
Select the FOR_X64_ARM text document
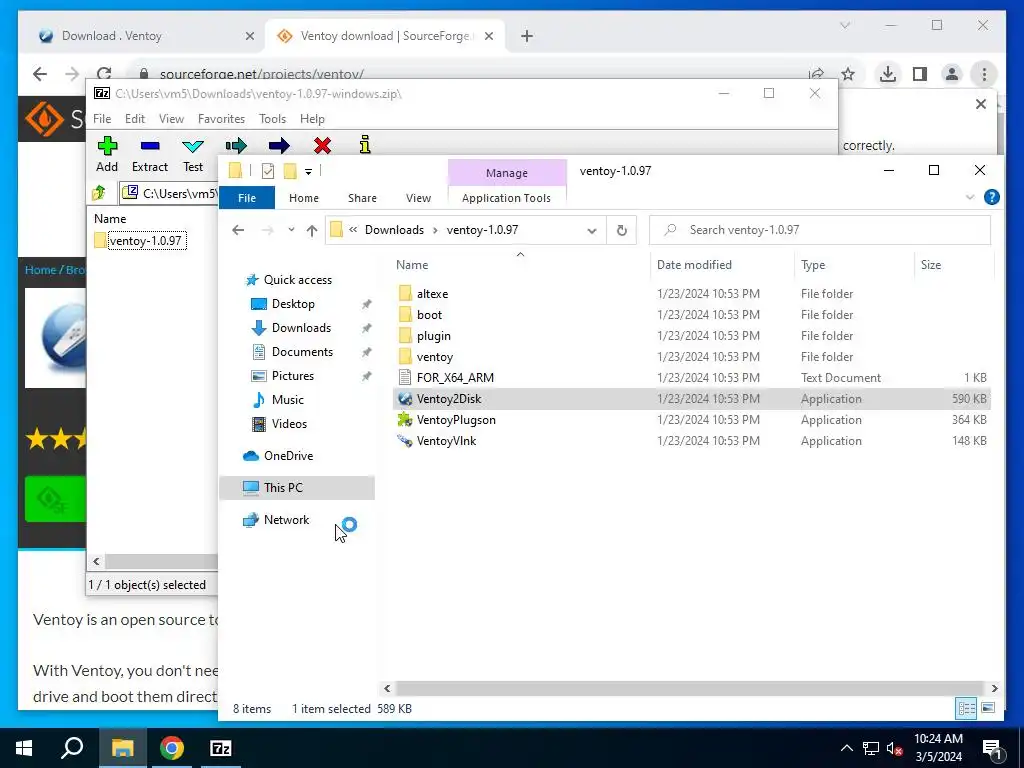tap(692, 377)
